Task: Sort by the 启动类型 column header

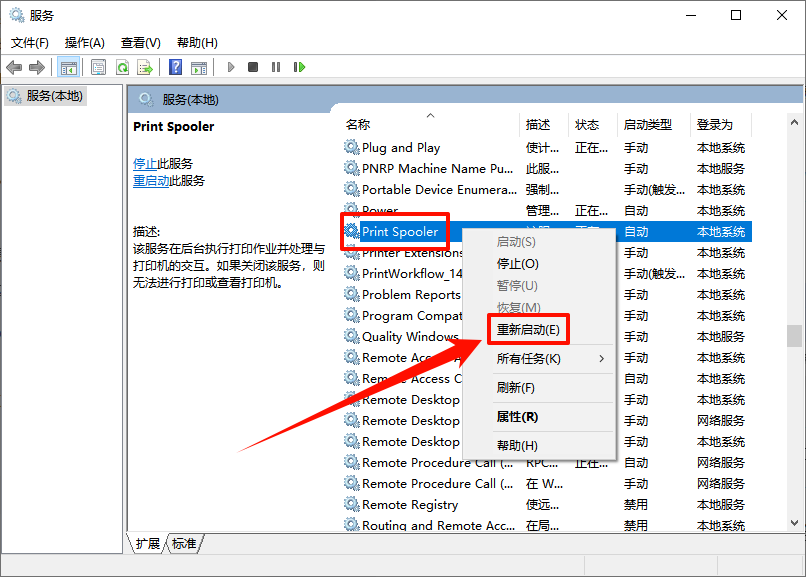Action: 647,125
